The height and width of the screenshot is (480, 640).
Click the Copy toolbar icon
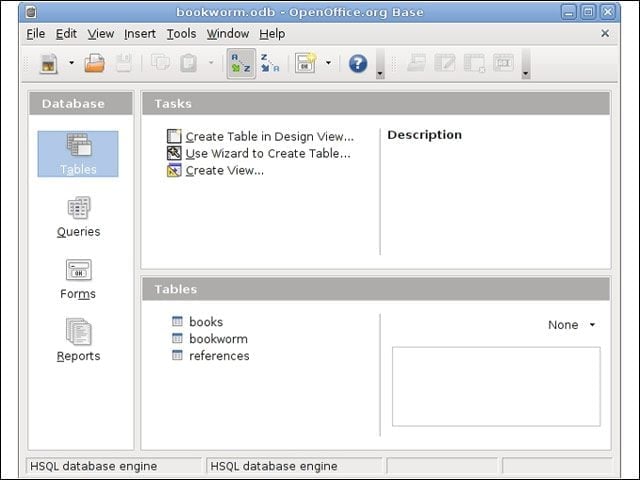(160, 63)
